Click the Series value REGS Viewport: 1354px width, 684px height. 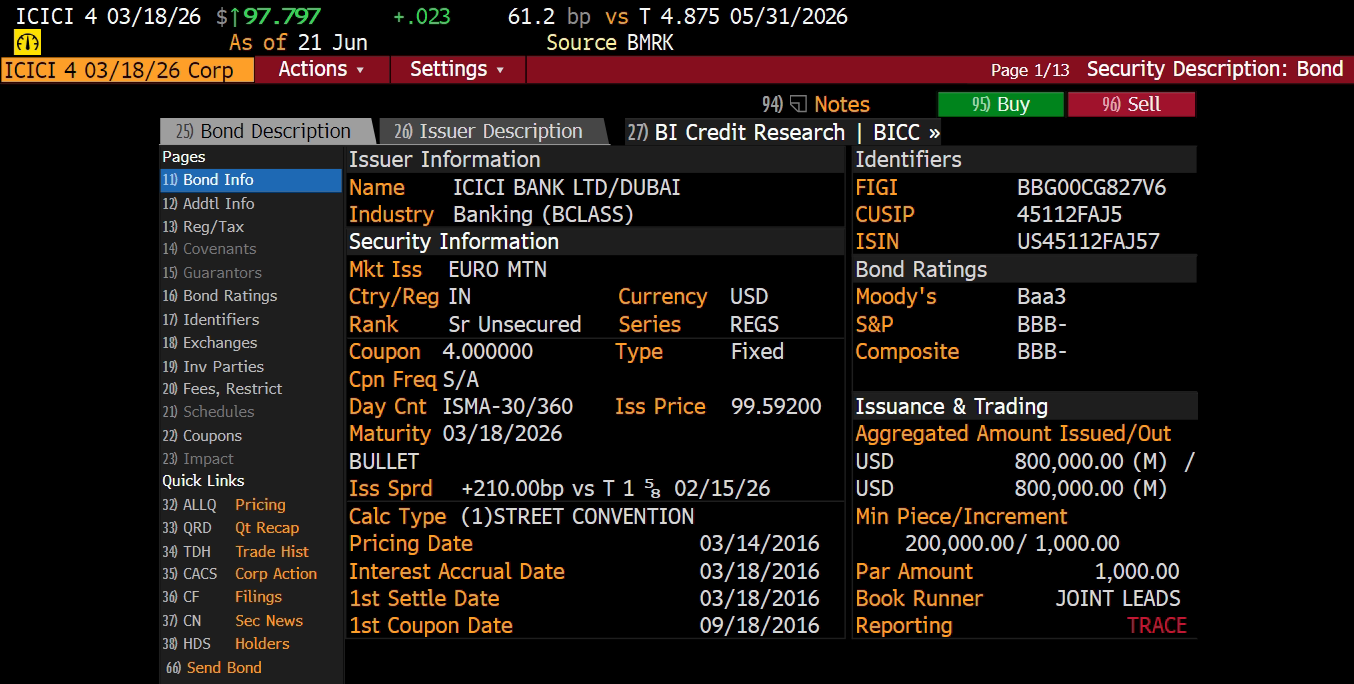(755, 325)
